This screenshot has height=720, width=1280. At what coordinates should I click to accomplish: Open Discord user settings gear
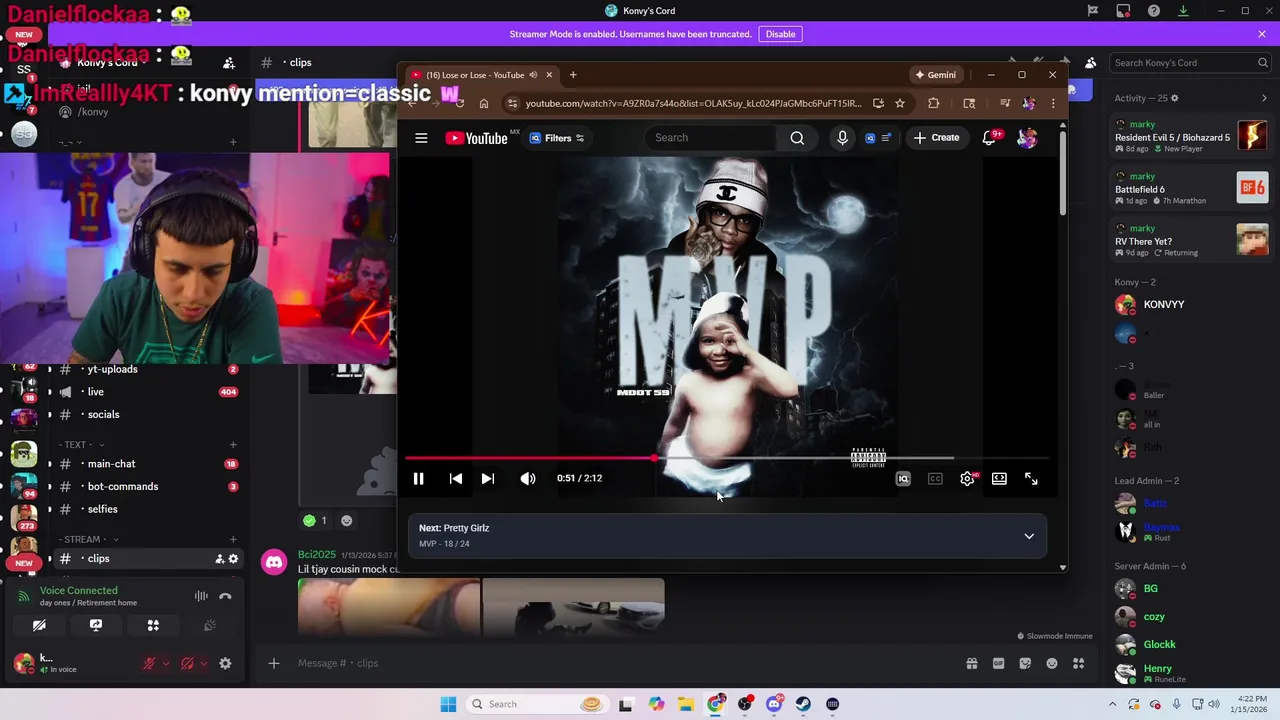tap(225, 663)
